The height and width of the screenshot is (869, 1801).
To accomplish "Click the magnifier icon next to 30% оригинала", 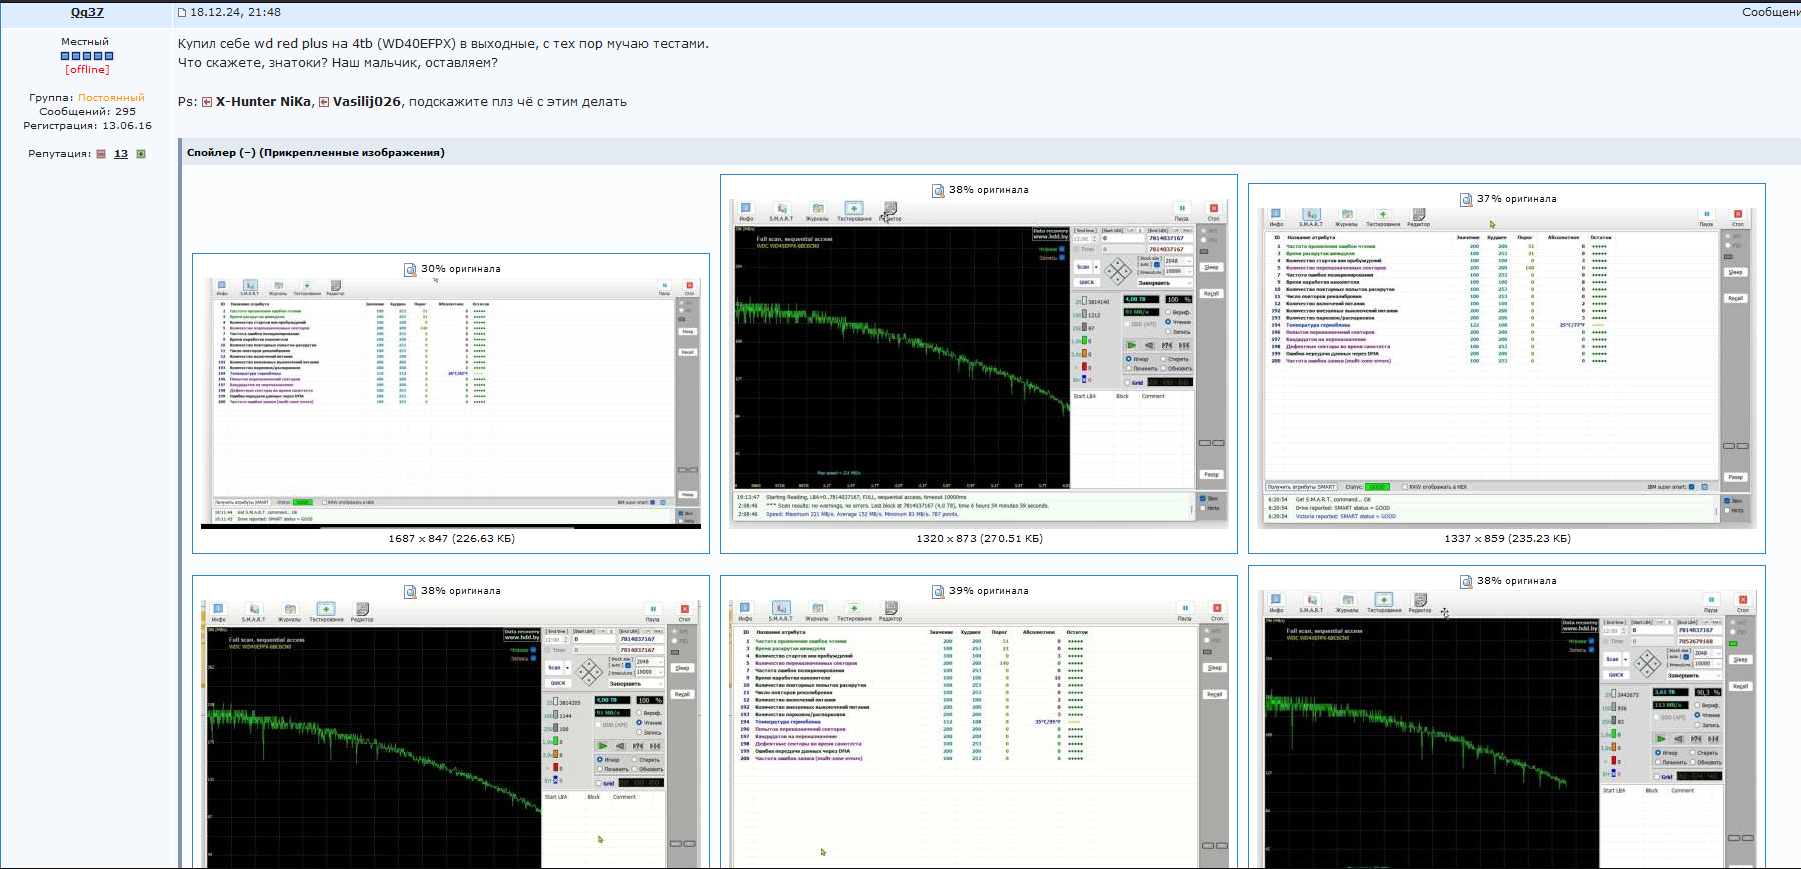I will point(410,269).
